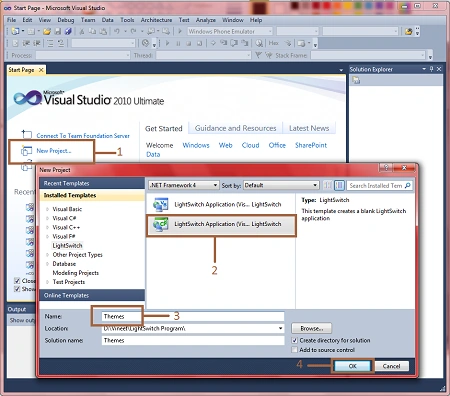The width and height of the screenshot is (450, 396).
Task: Expand the Visual C# template node
Action: click(x=47, y=218)
